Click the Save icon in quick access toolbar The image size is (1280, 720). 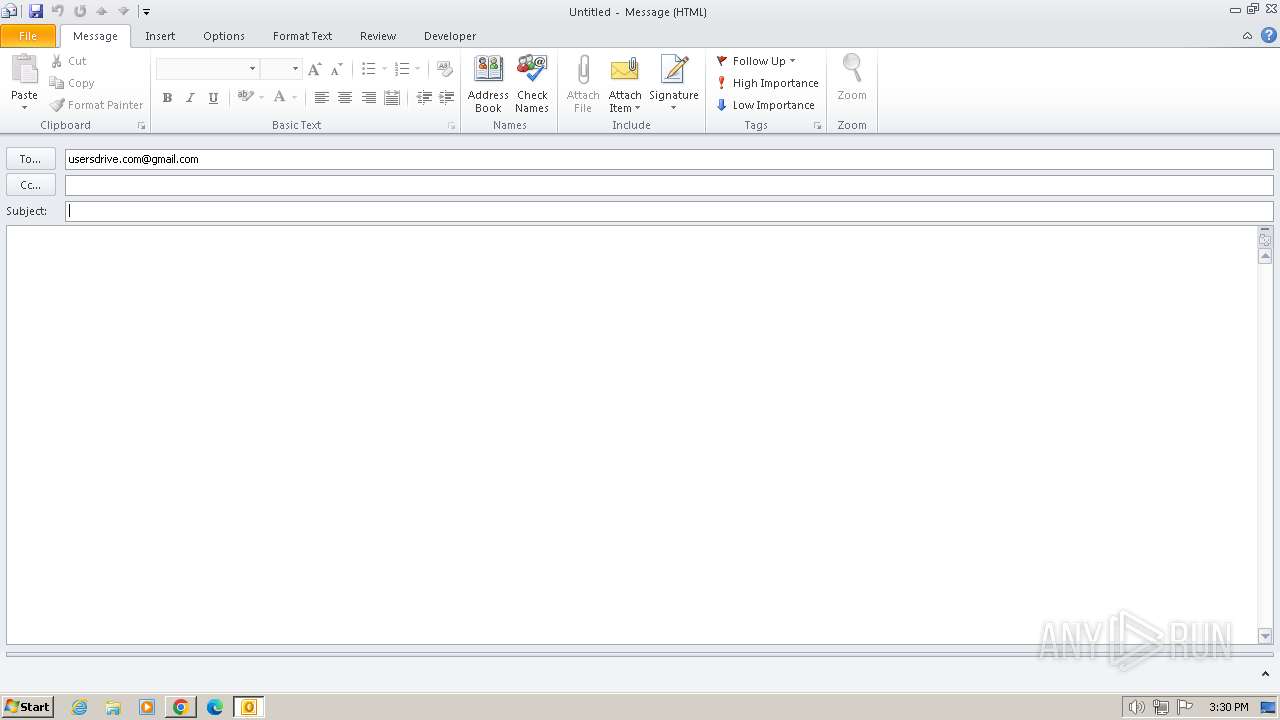click(36, 11)
